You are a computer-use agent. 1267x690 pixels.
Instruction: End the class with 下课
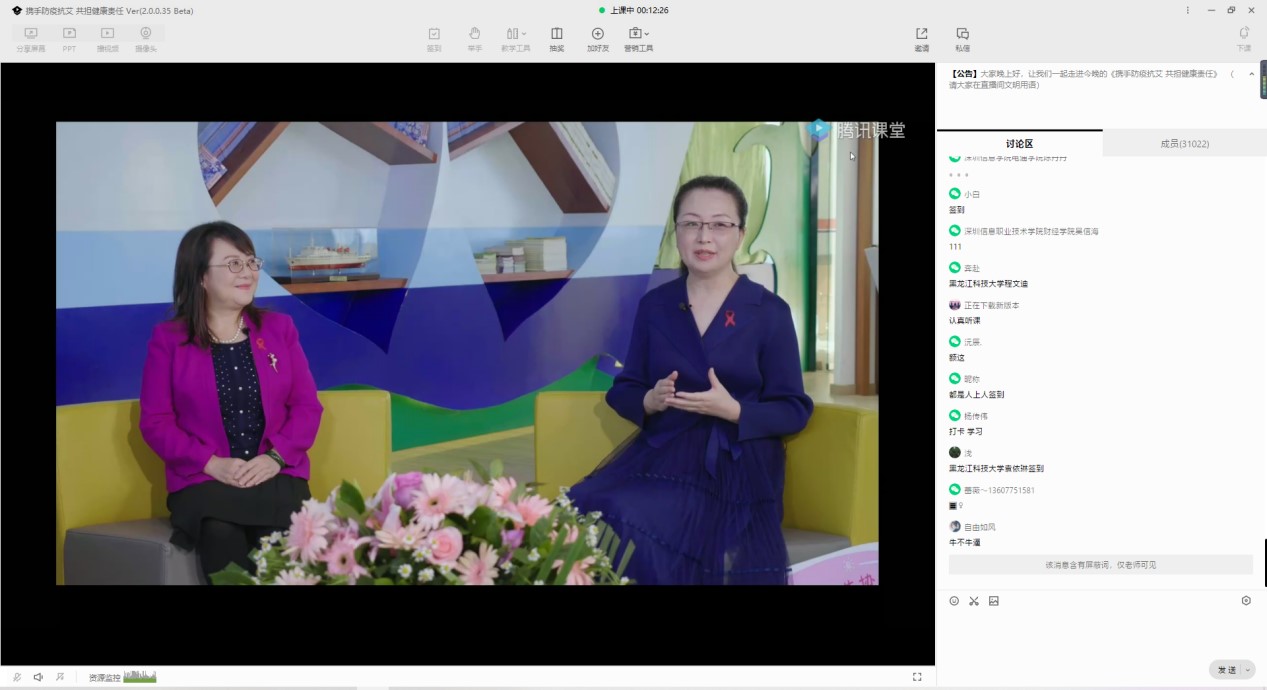coord(1244,39)
